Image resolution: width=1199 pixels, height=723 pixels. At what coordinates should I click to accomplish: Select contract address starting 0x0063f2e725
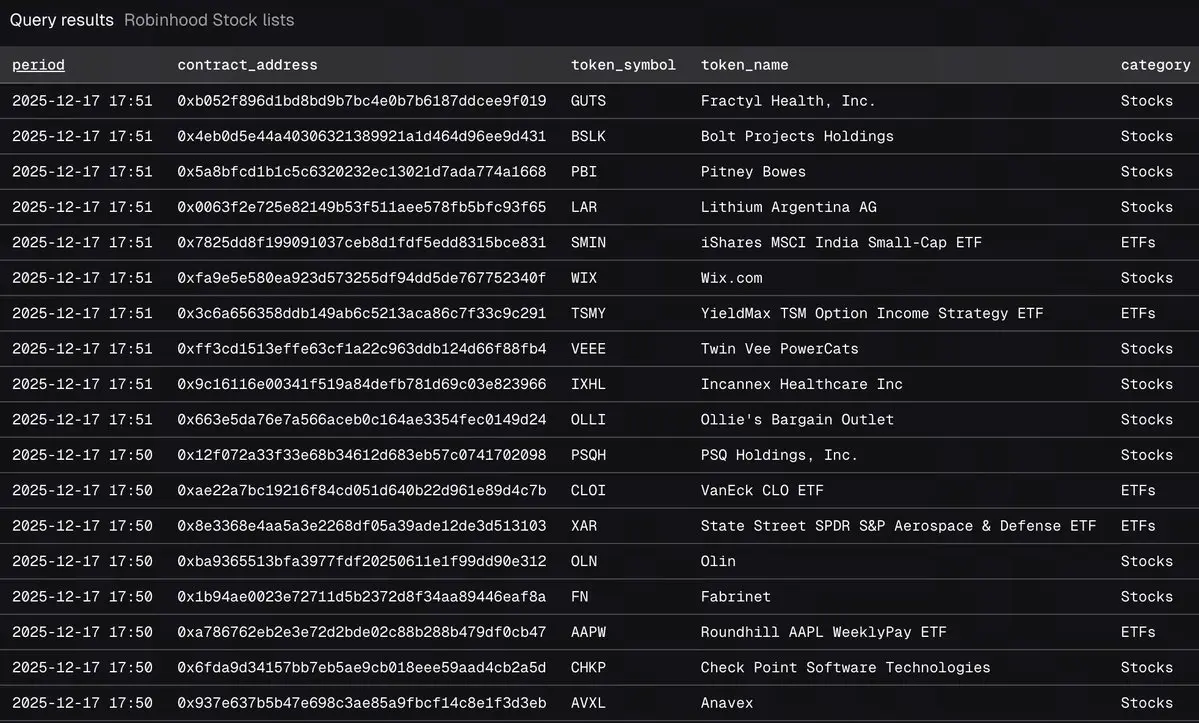pyautogui.click(x=362, y=207)
